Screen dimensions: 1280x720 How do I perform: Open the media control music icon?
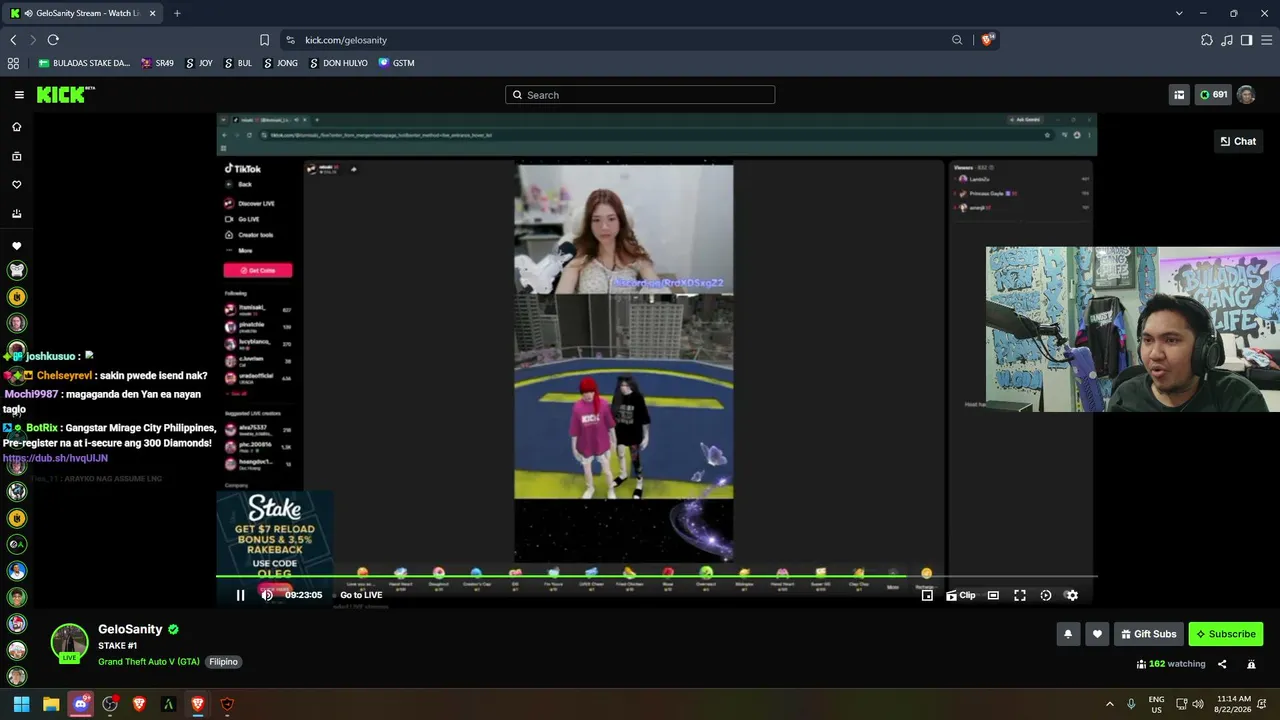[x=1227, y=40]
